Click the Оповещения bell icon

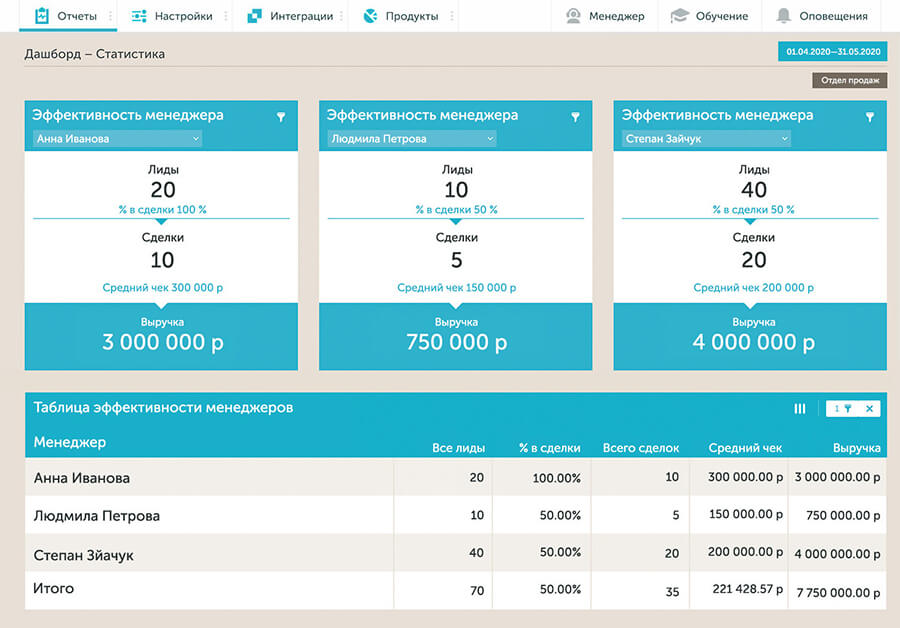(783, 16)
